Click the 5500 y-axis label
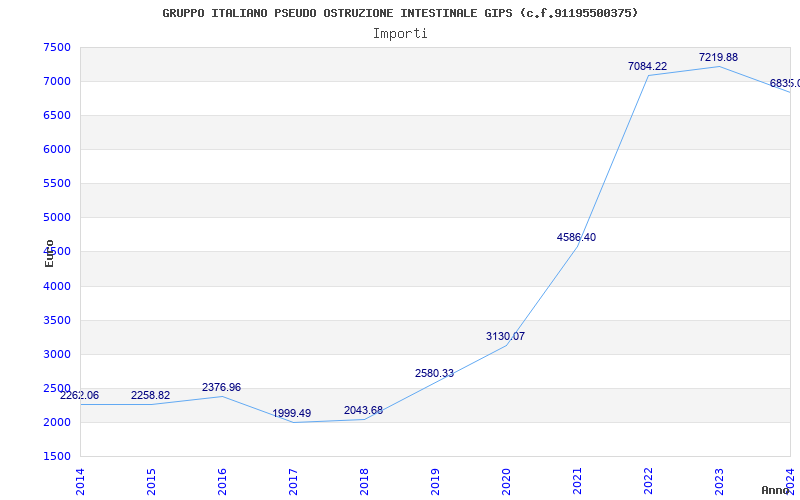This screenshot has width=800, height=500. [57, 183]
